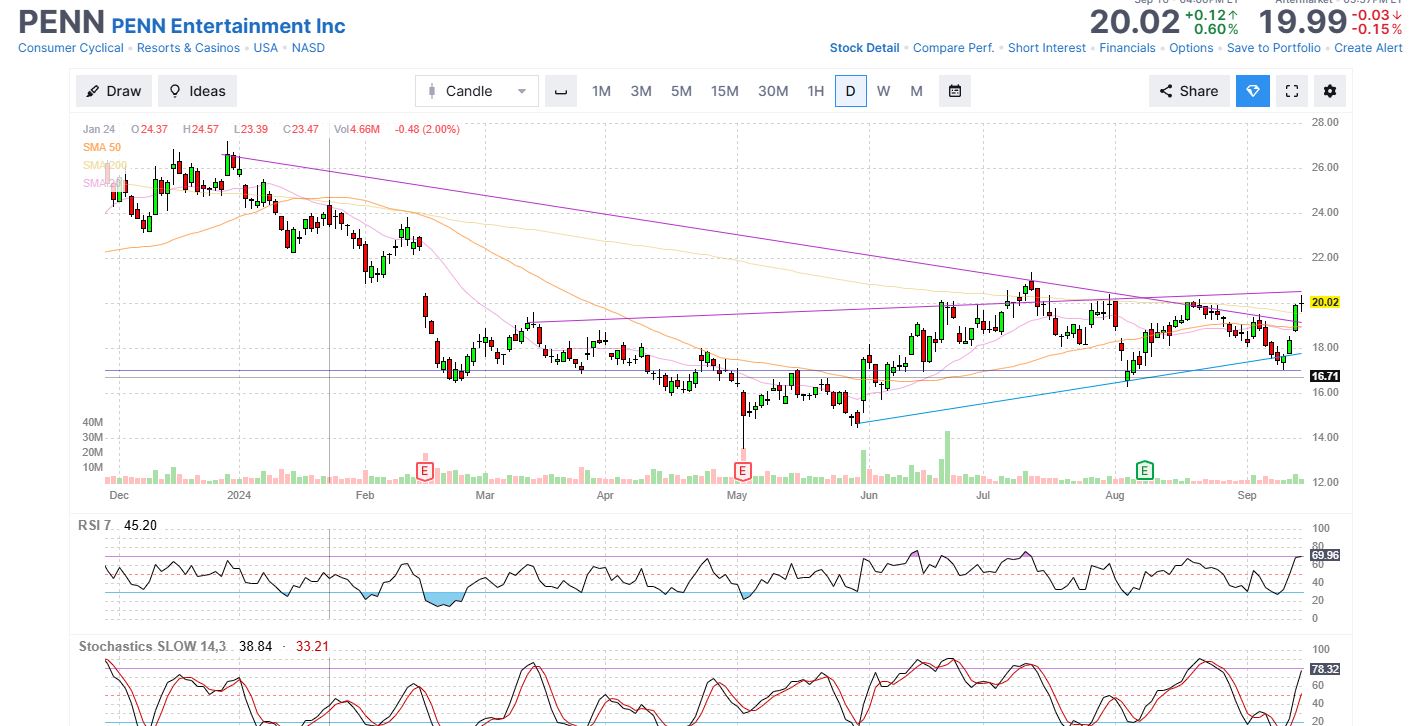Click the Save to Portfolio link
The image size is (1411, 726).
(1273, 48)
